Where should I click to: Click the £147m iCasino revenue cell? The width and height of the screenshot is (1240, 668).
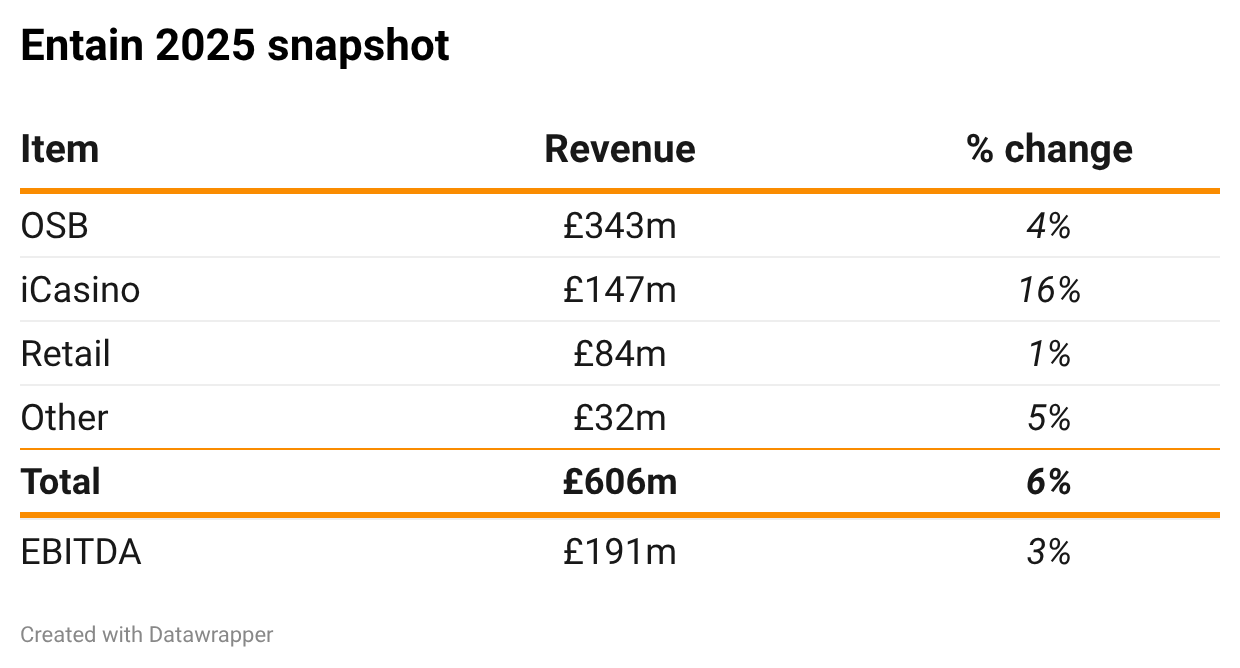(x=620, y=290)
